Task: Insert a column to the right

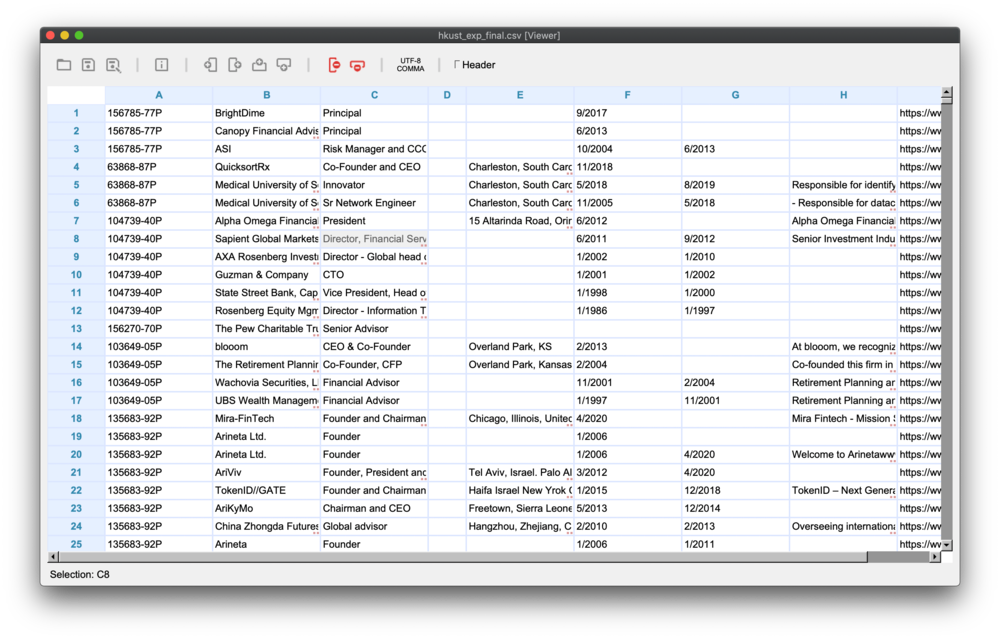Action: point(235,64)
